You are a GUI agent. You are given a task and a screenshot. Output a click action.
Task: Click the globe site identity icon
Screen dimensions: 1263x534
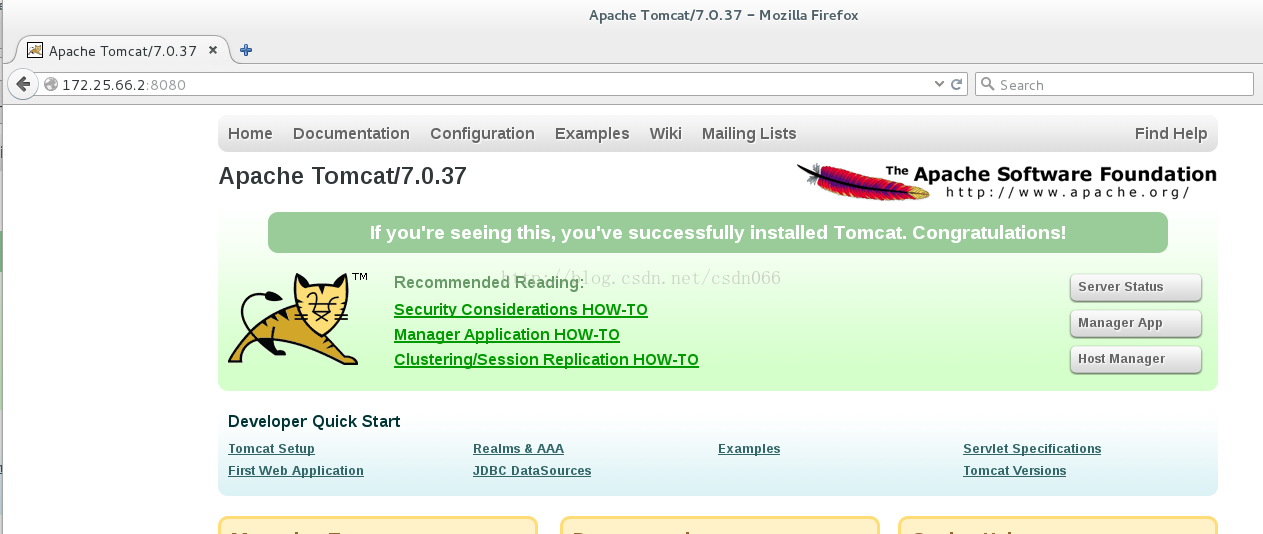tap(51, 85)
